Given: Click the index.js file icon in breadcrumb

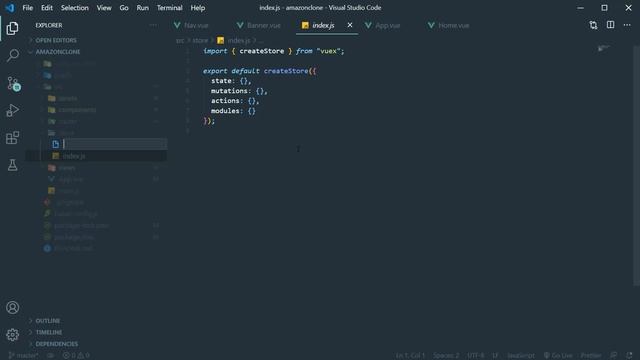Looking at the screenshot, I should pyautogui.click(x=220, y=40).
